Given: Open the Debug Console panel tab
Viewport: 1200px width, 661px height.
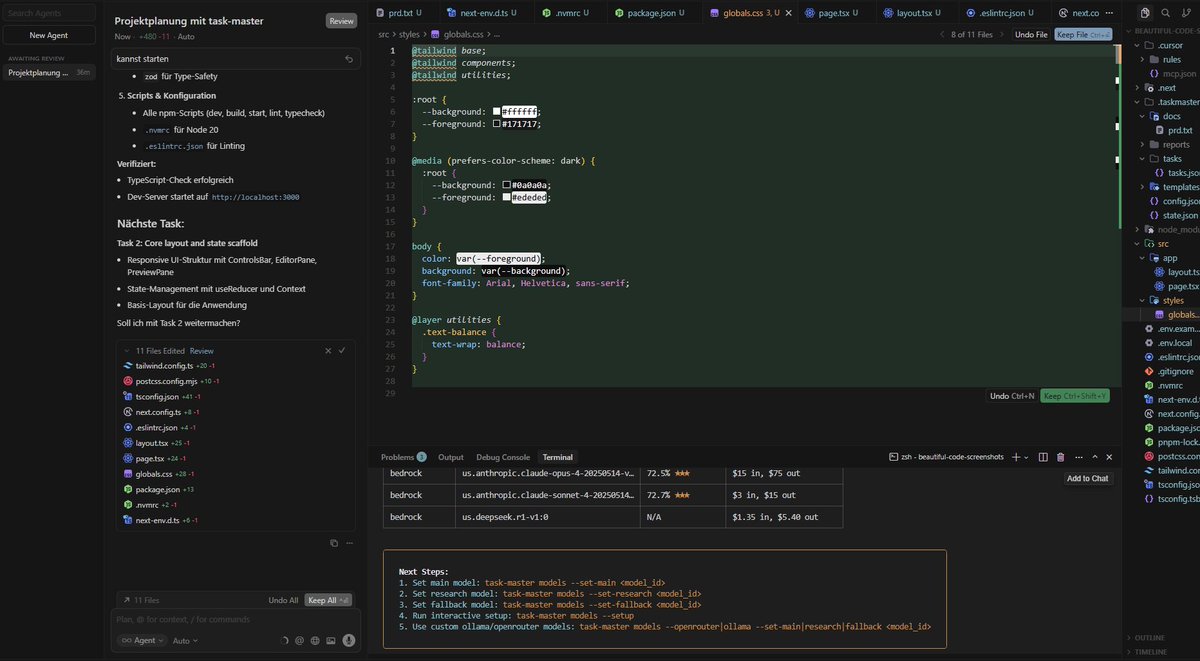Looking at the screenshot, I should tap(503, 457).
